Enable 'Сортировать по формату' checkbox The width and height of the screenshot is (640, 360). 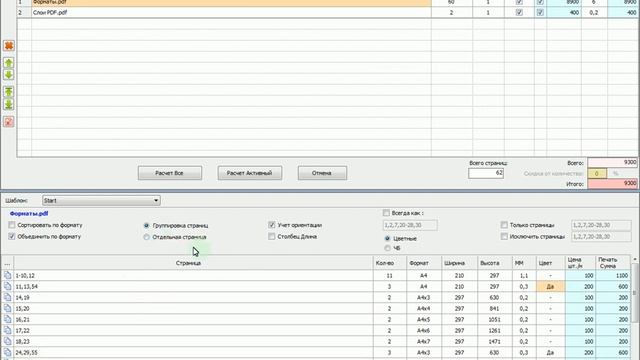click(x=12, y=225)
